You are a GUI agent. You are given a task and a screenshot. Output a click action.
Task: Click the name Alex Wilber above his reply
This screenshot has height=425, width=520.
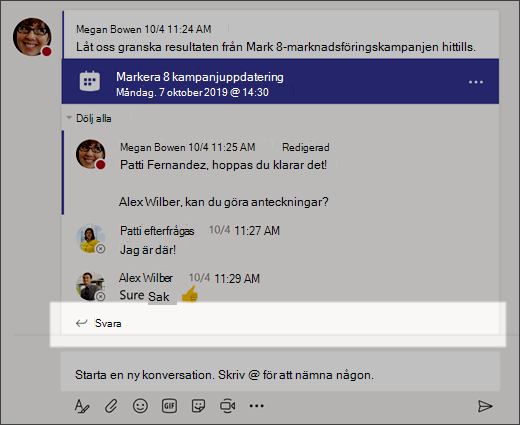coord(146,278)
